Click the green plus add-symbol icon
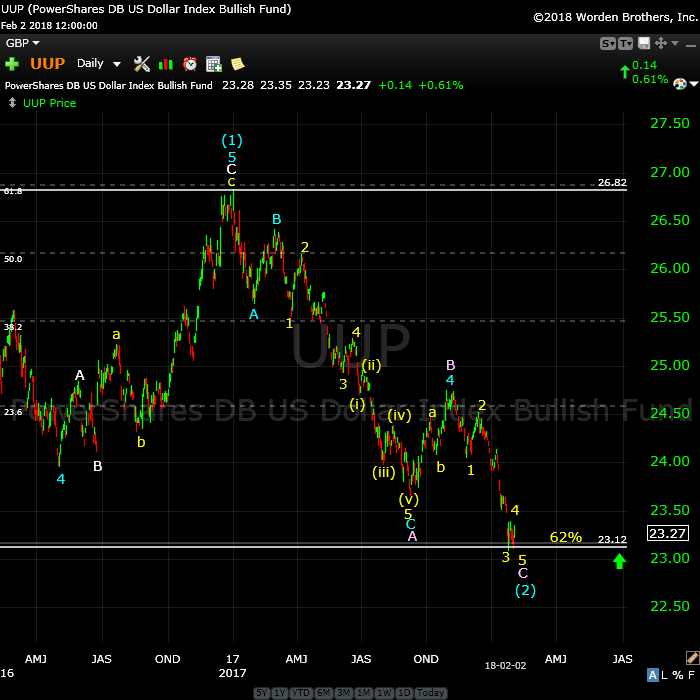This screenshot has height=700, width=700. (12, 64)
